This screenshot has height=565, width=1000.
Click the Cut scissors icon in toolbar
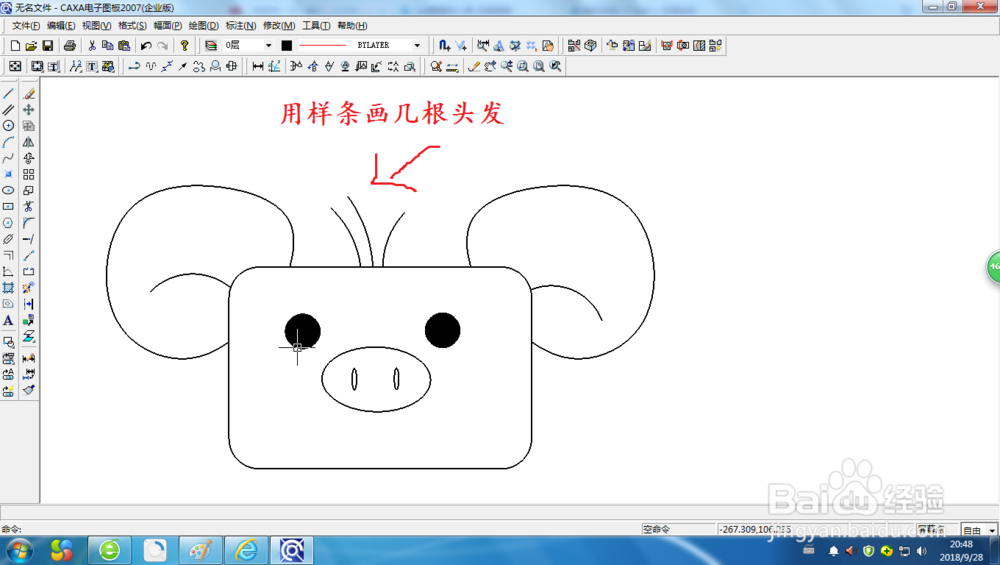[92, 45]
